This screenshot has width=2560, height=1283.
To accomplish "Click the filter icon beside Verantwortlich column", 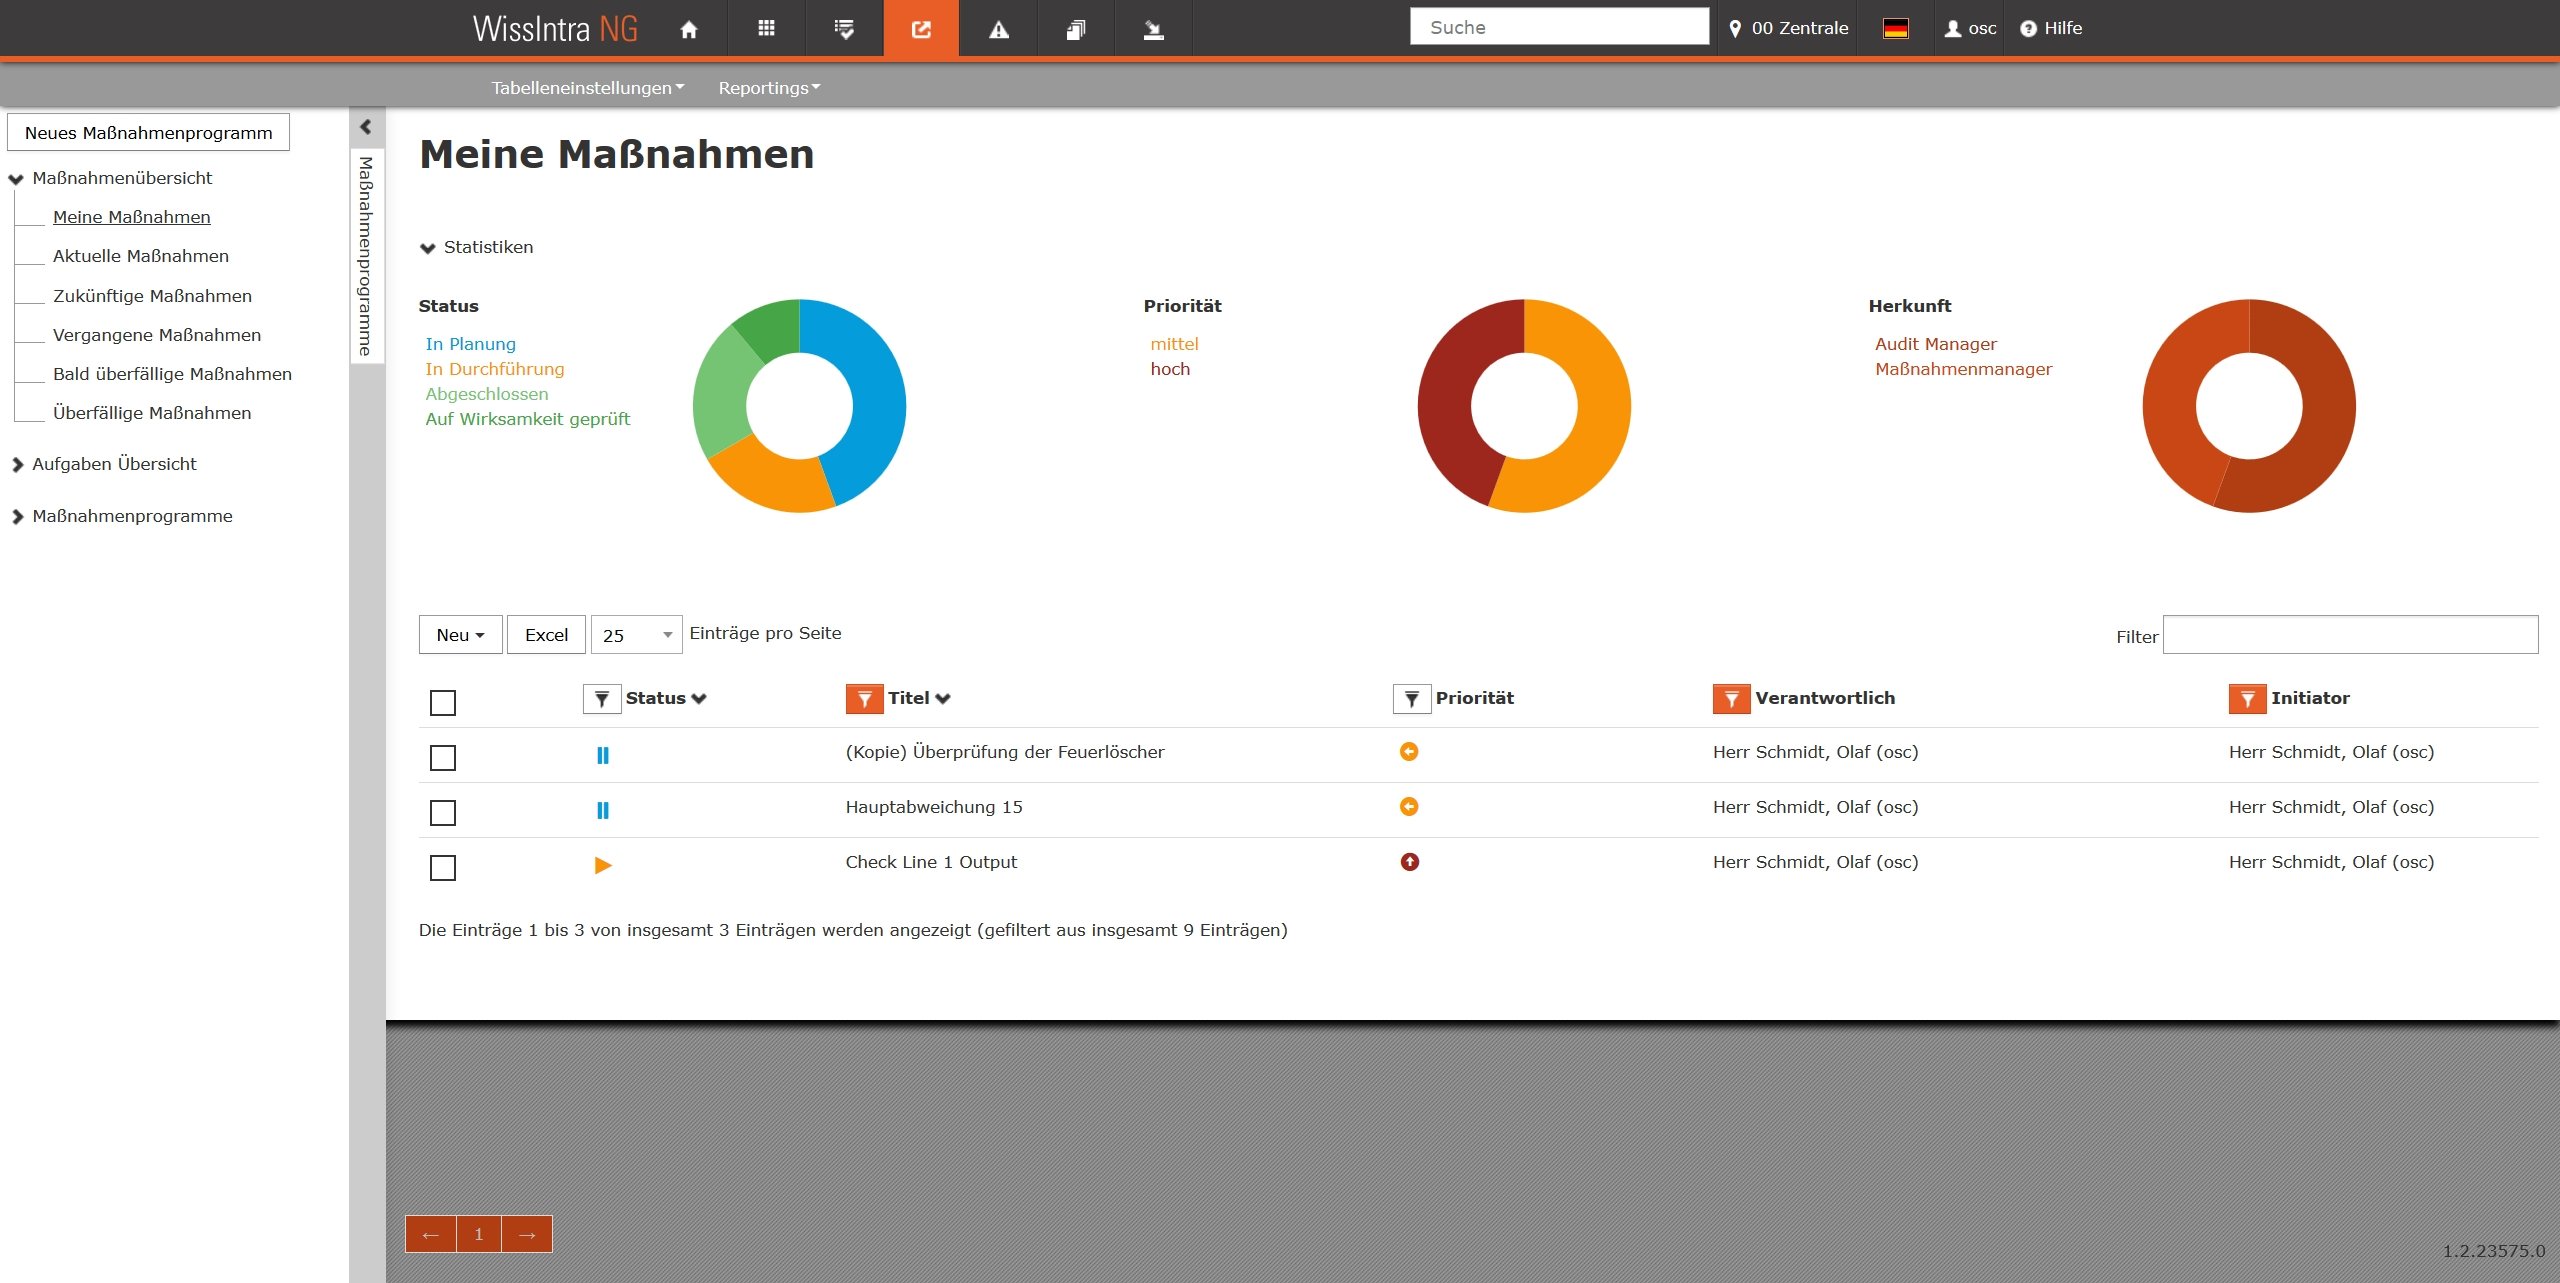I will point(1730,699).
